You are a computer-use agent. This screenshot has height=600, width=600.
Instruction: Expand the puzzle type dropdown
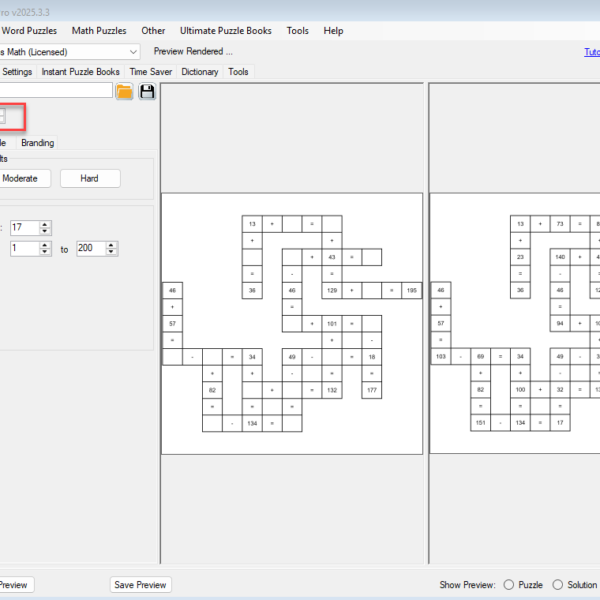[134, 51]
